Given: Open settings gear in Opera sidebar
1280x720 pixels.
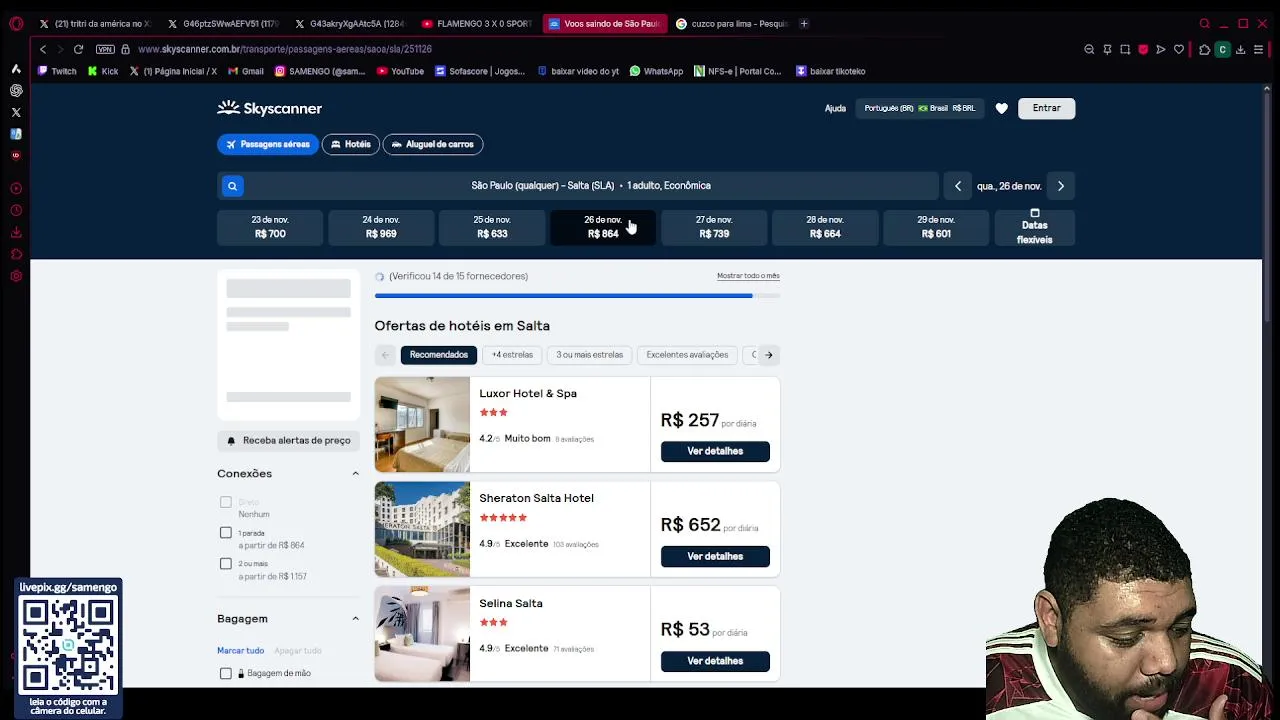Looking at the screenshot, I should [x=16, y=276].
